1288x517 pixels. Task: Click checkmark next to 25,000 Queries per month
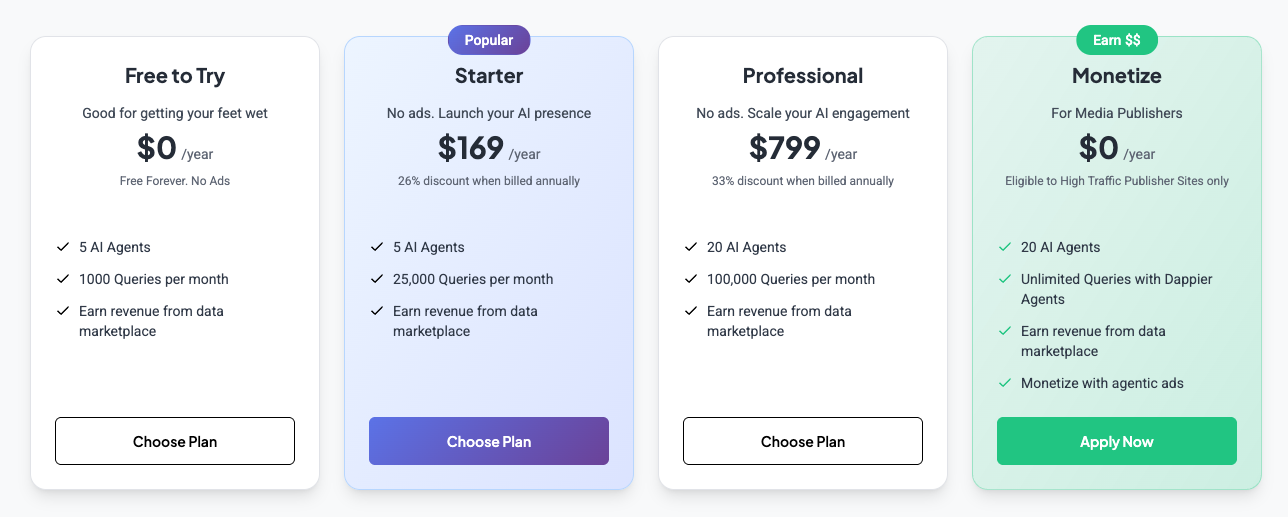coord(377,279)
